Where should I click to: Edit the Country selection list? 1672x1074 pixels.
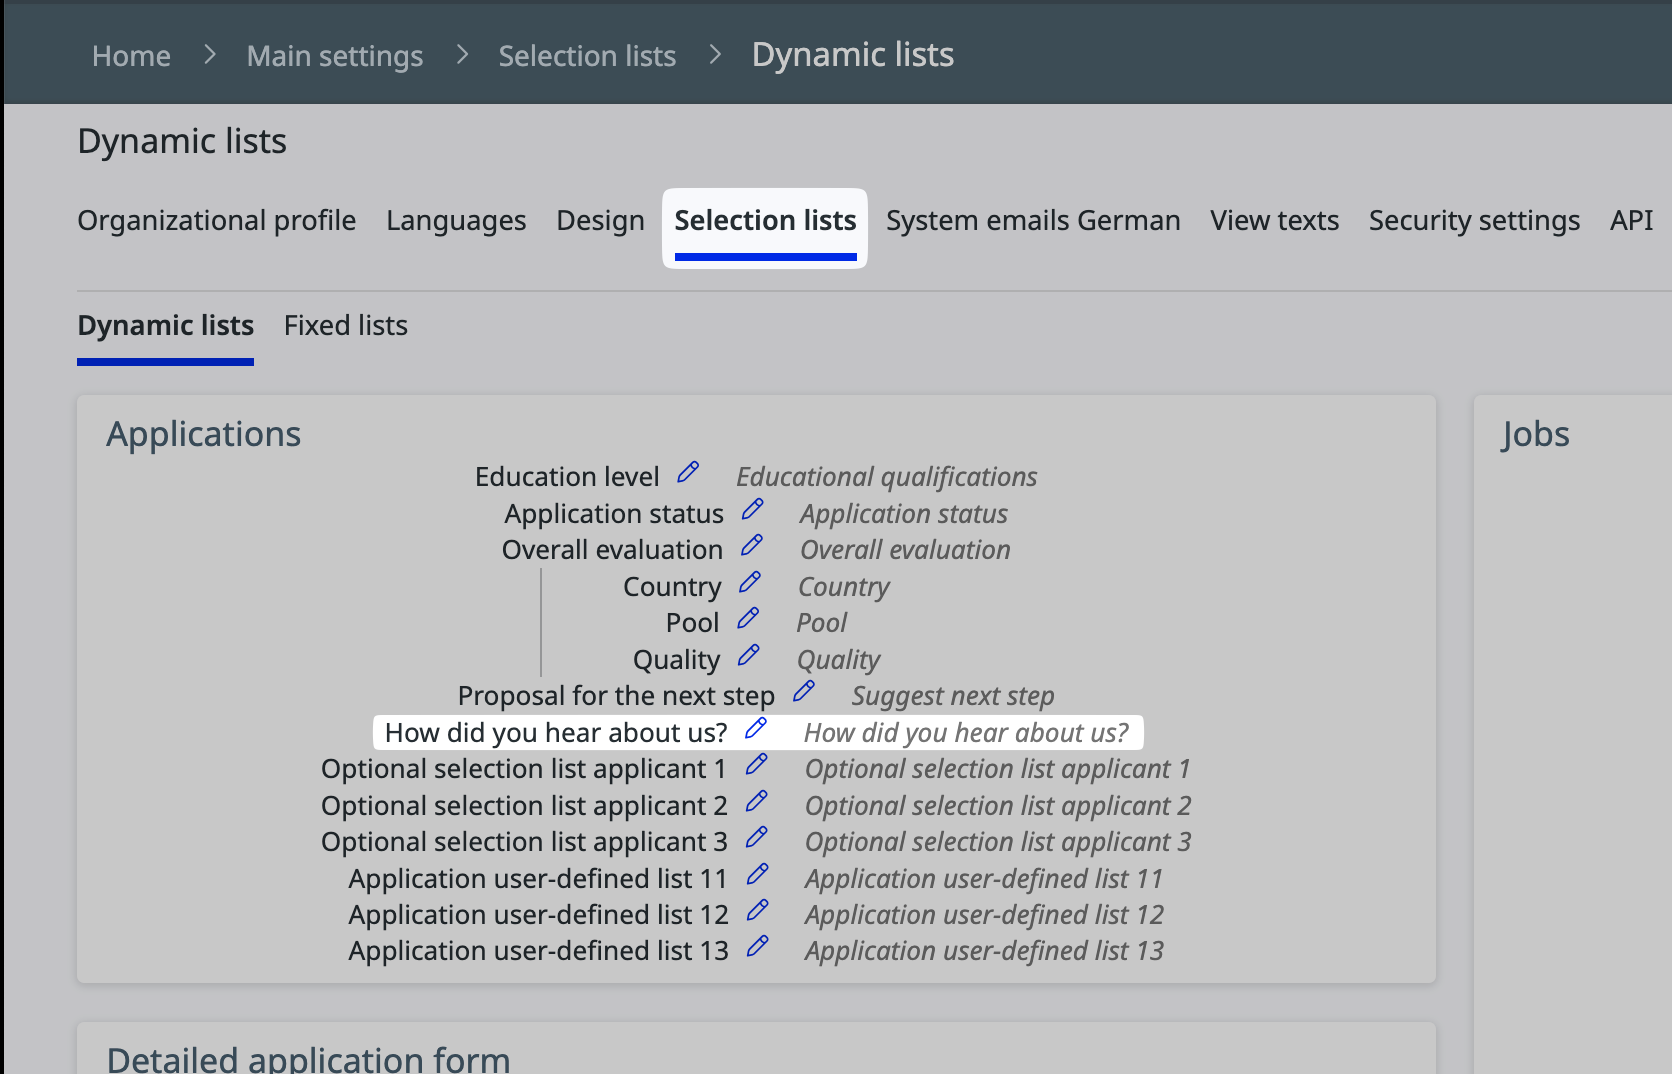click(750, 582)
